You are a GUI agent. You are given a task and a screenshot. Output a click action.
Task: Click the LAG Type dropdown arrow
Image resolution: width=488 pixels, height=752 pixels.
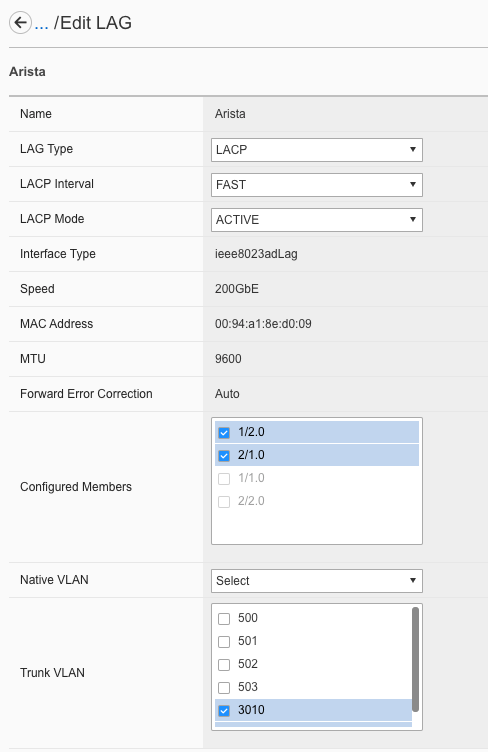tap(413, 150)
